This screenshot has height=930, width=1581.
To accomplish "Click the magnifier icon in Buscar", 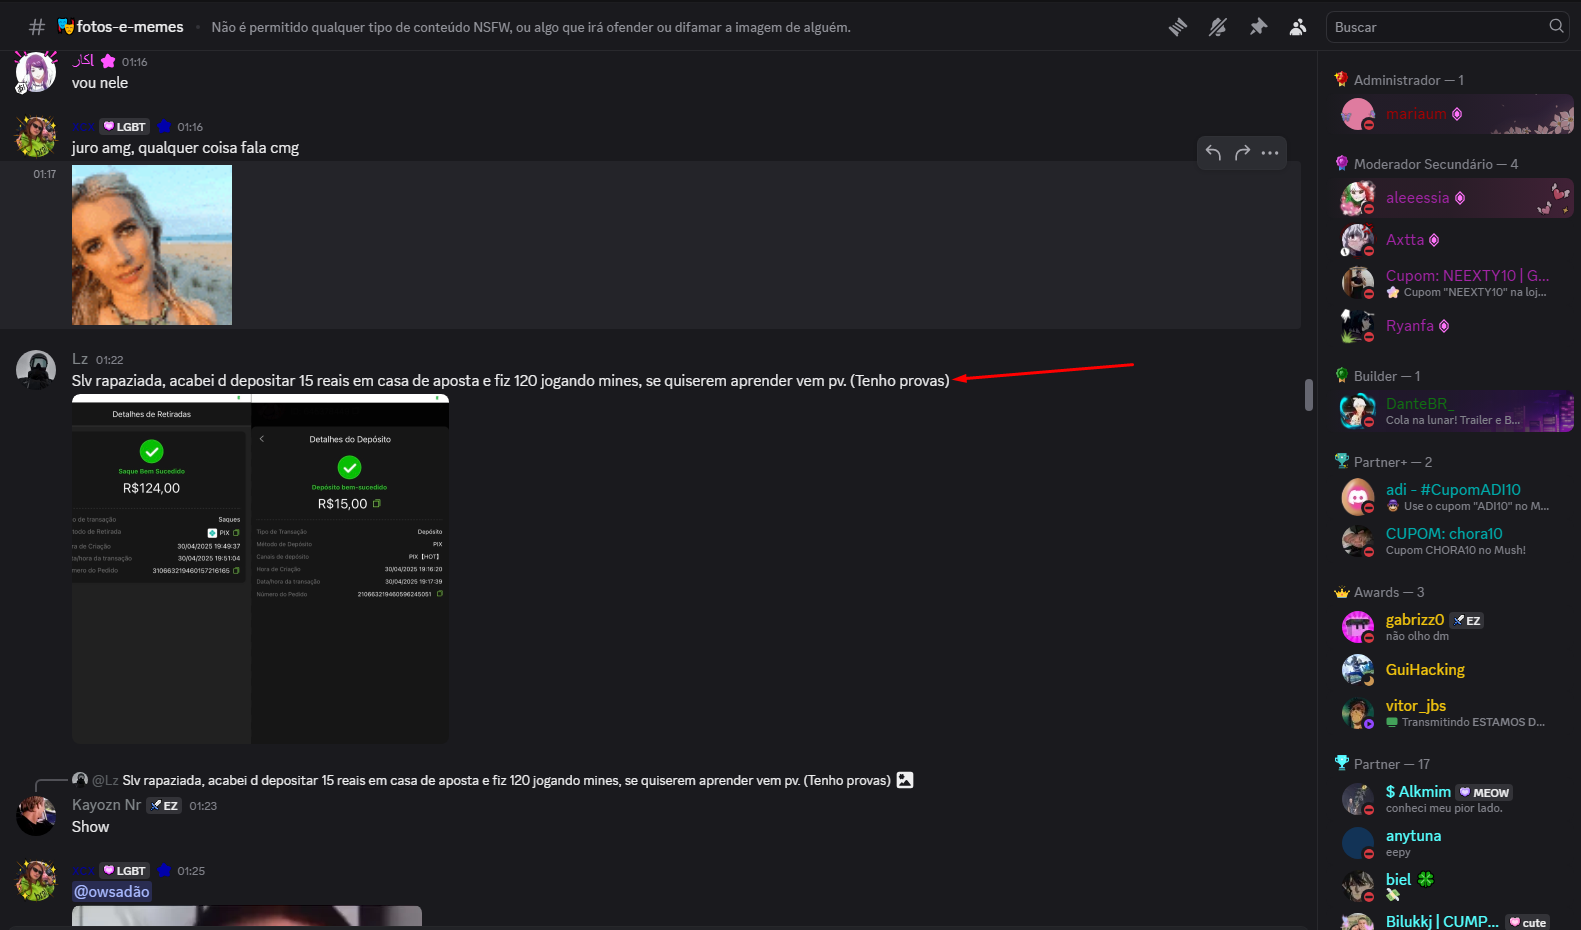I will [1556, 26].
